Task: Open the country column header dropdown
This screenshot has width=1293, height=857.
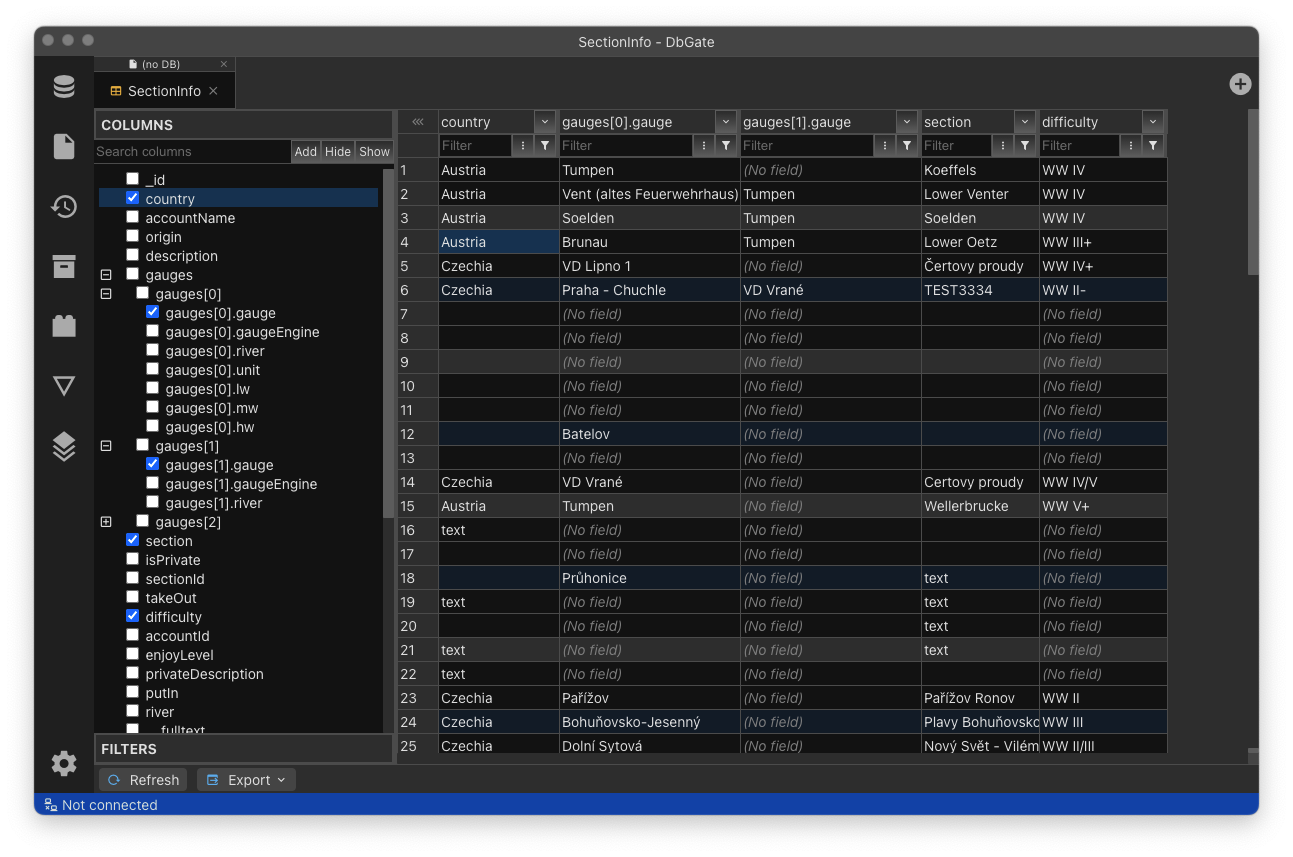Action: click(x=545, y=122)
